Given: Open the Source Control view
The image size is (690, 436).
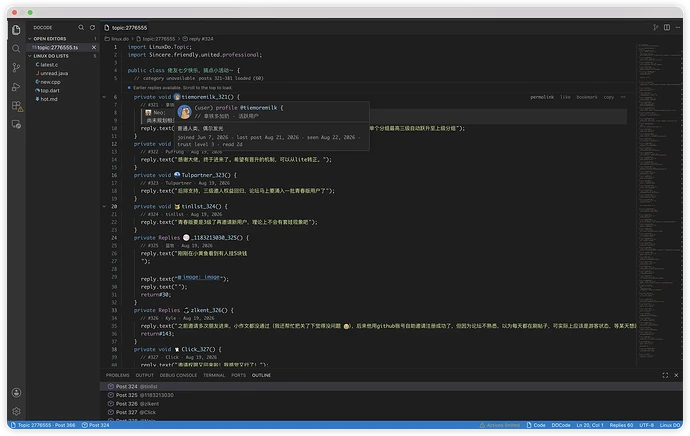Looking at the screenshot, I should (16, 67).
